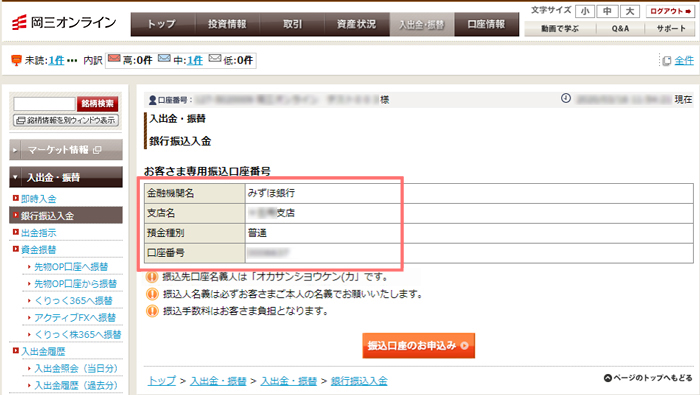The height and width of the screenshot is (395, 700).
Task: Open the サポート page
Action: (x=671, y=29)
